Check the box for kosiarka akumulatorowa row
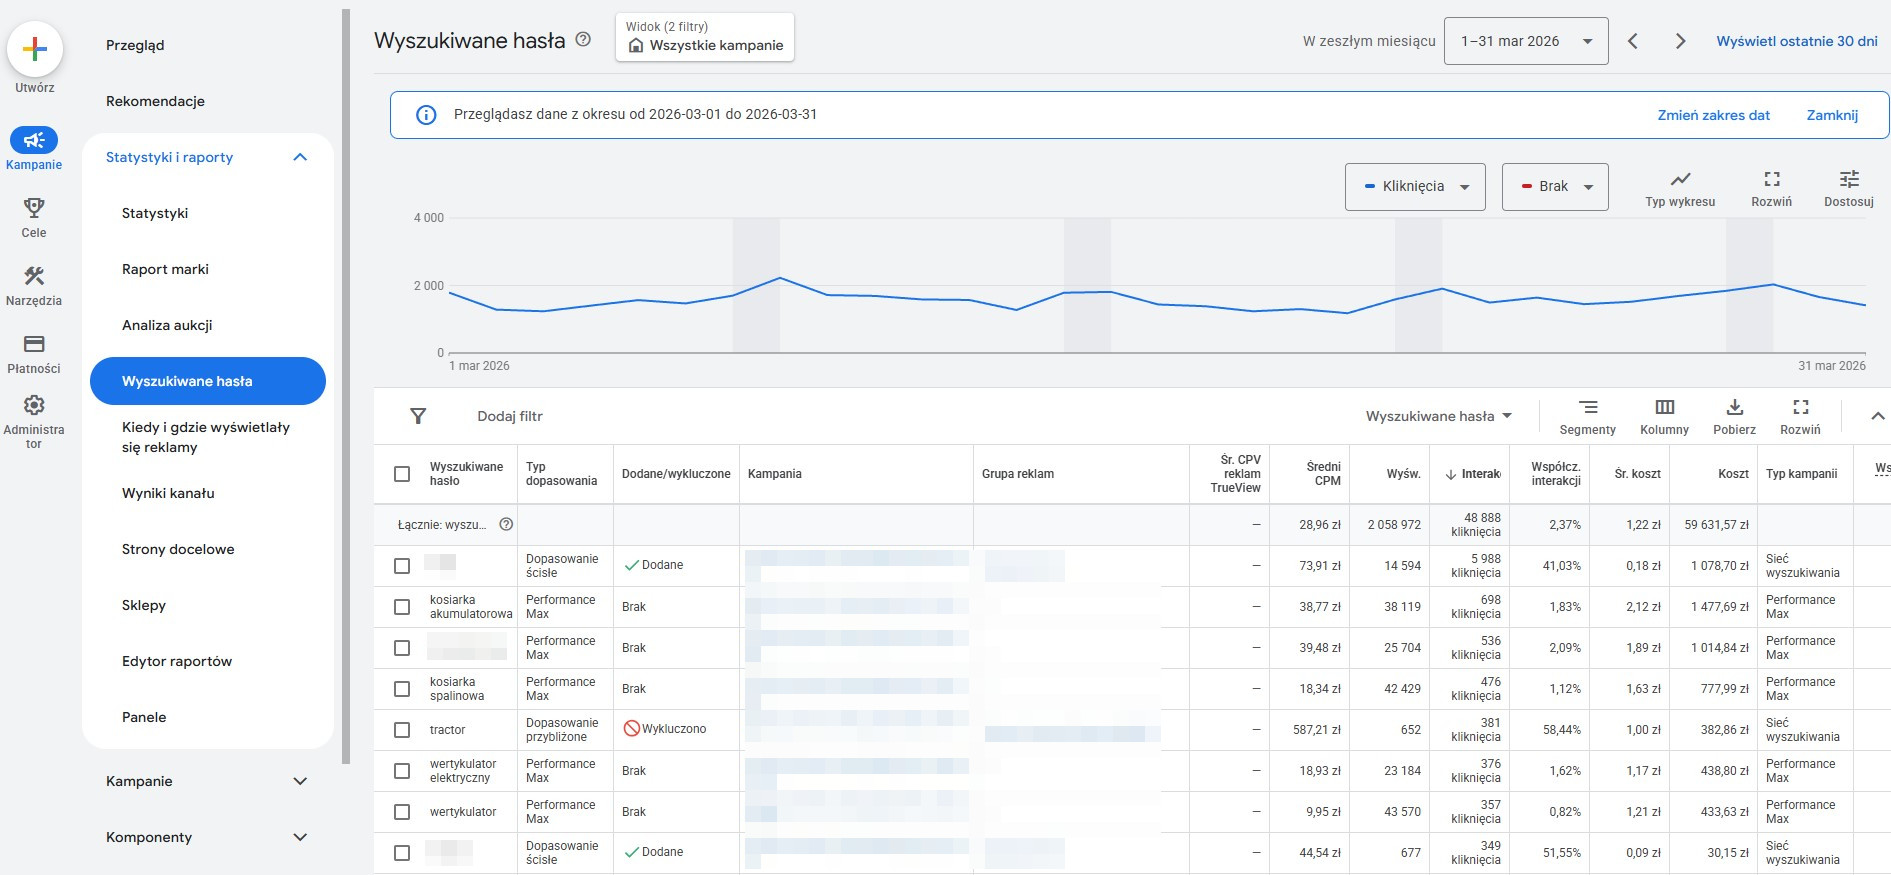Viewport: 1891px width, 875px height. [402, 607]
